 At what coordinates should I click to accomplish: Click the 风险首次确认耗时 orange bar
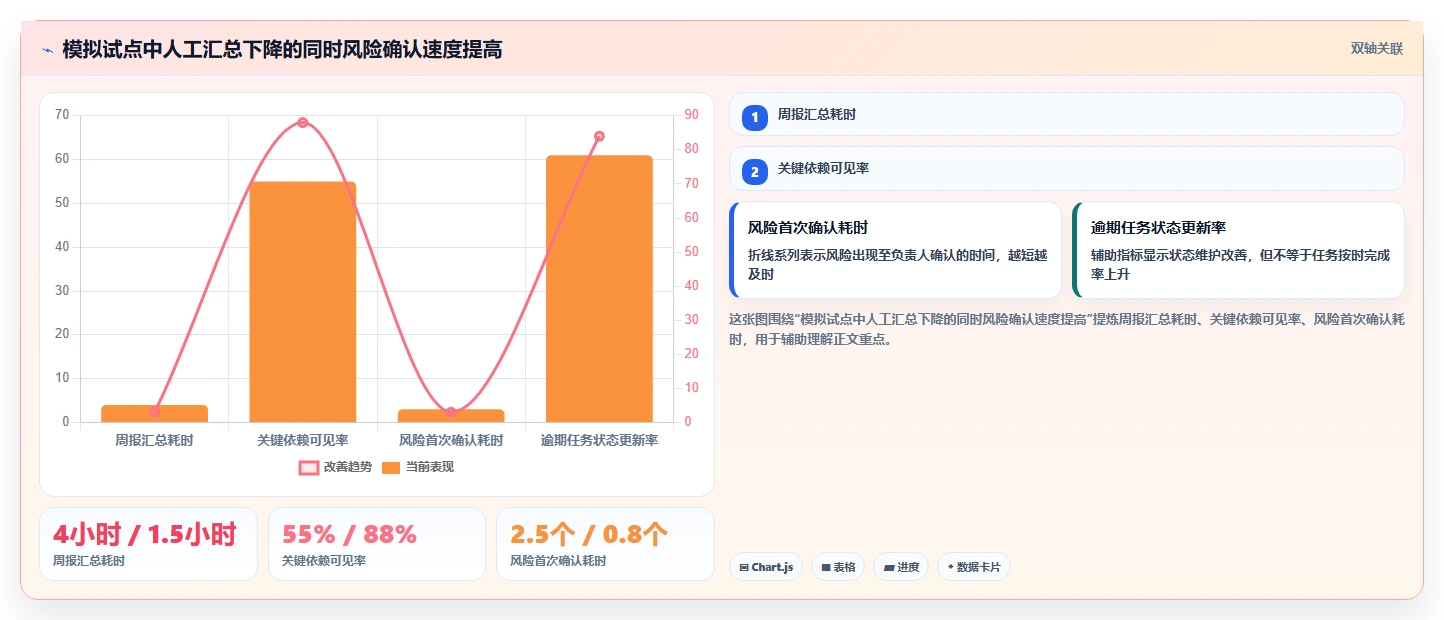click(x=451, y=416)
